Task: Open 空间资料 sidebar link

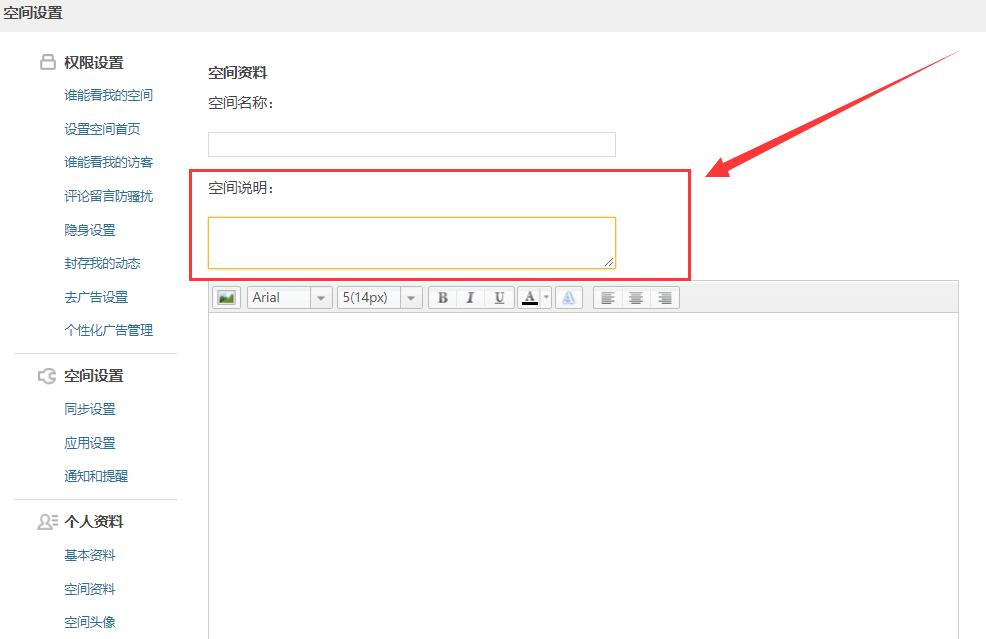Action: coord(89,589)
